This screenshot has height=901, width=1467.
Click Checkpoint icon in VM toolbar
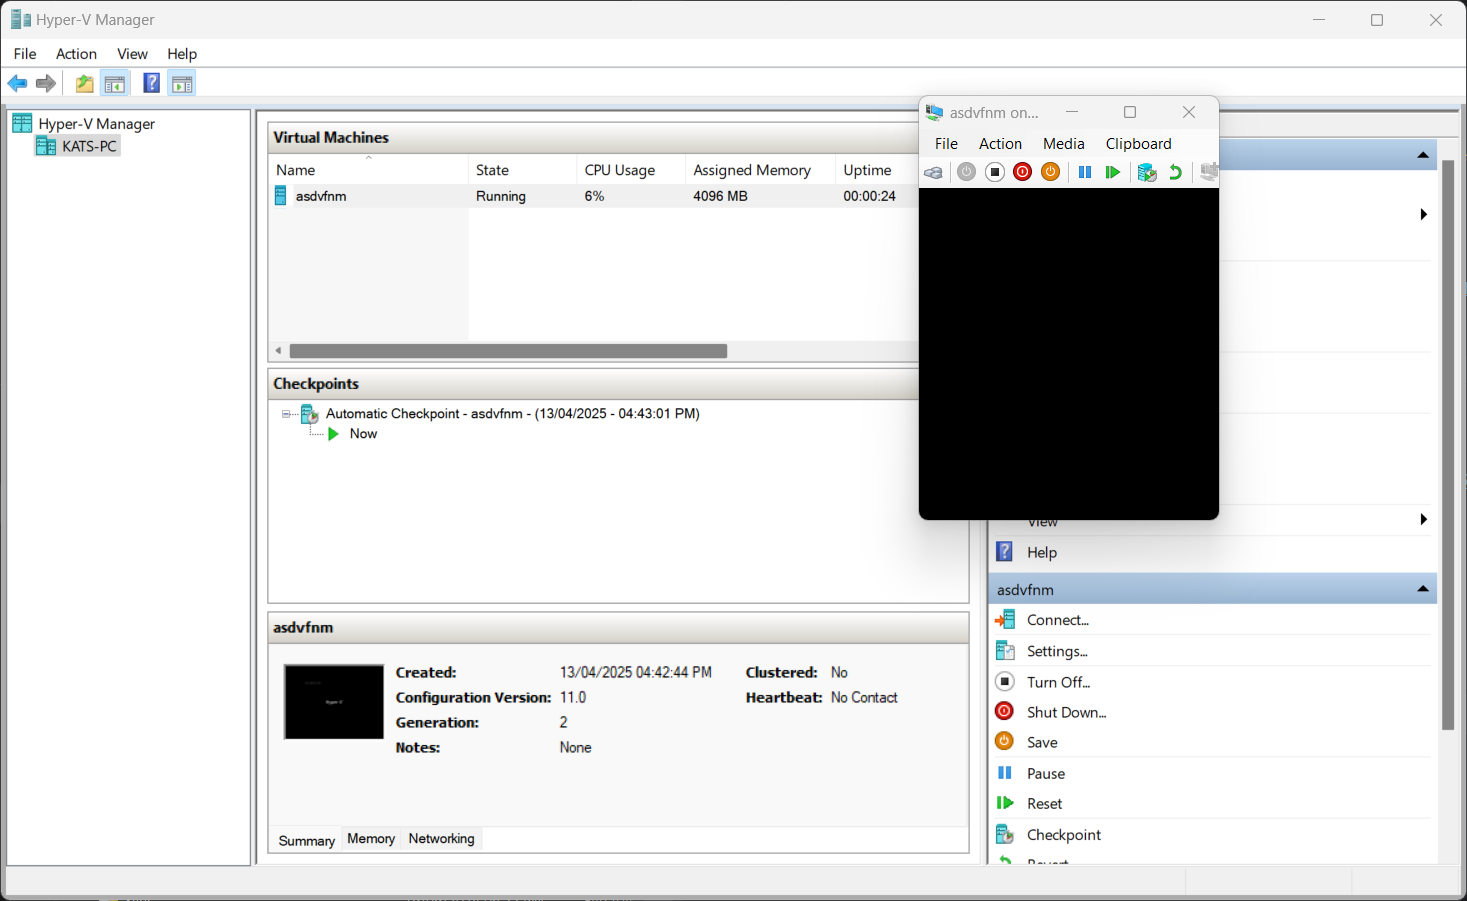[x=1147, y=172]
